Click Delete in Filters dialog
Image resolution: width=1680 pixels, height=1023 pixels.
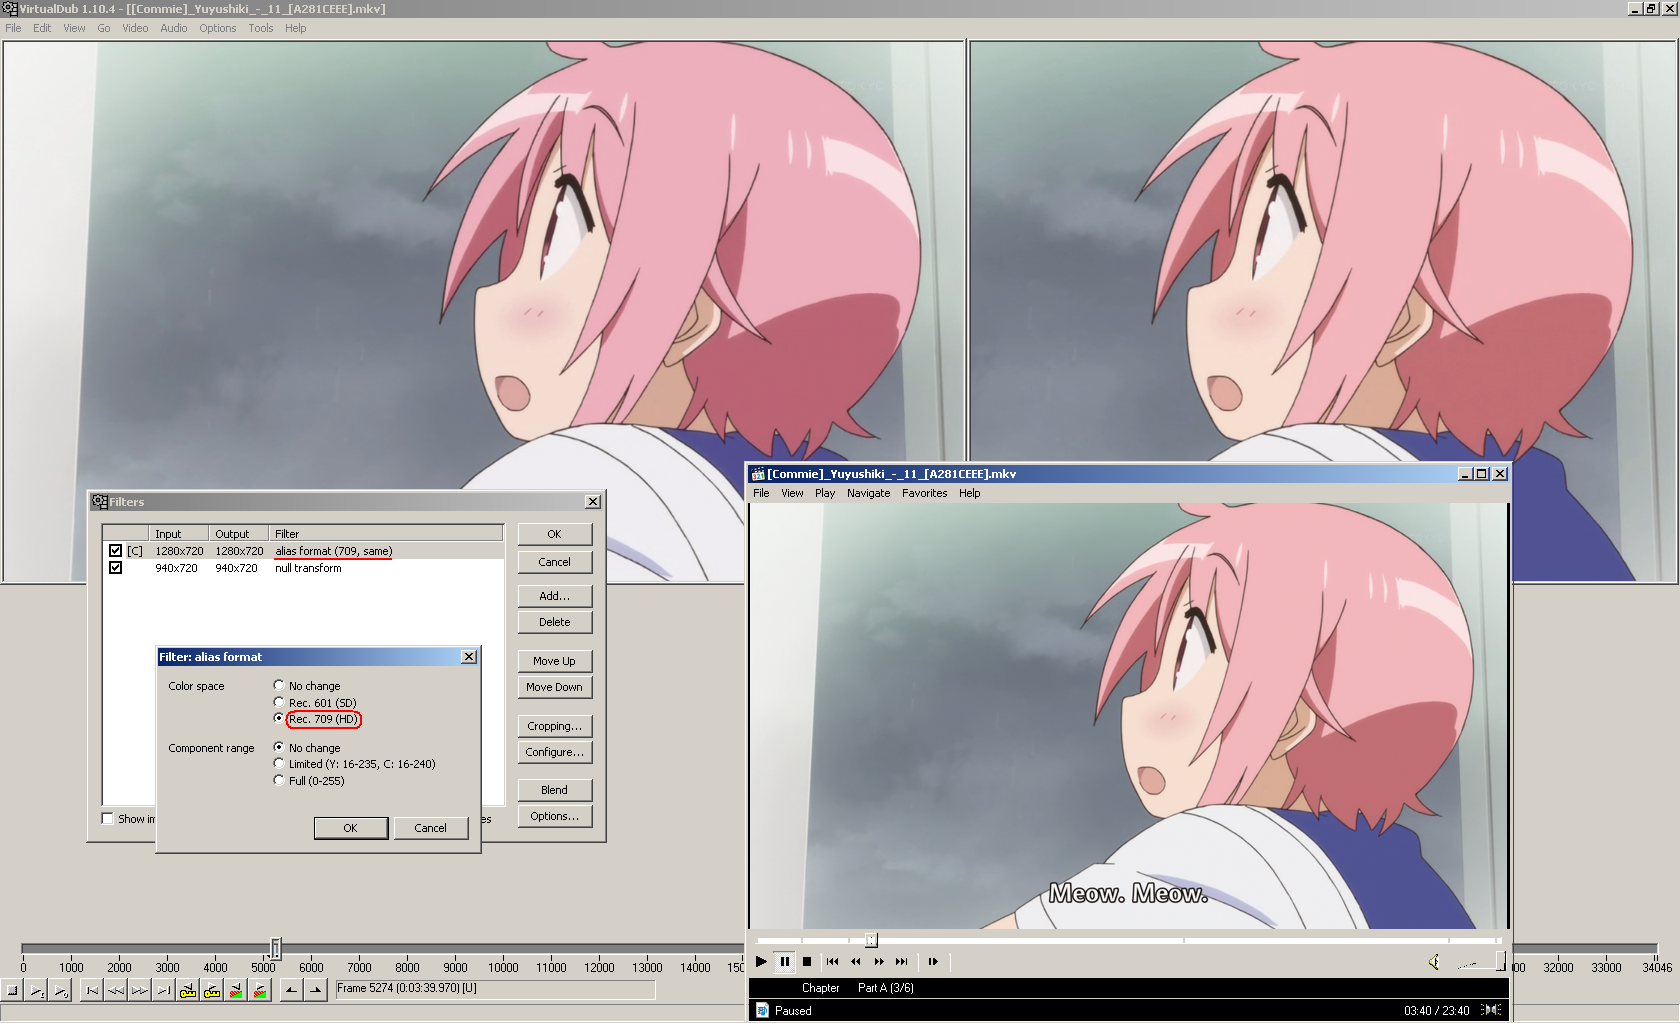coord(555,622)
